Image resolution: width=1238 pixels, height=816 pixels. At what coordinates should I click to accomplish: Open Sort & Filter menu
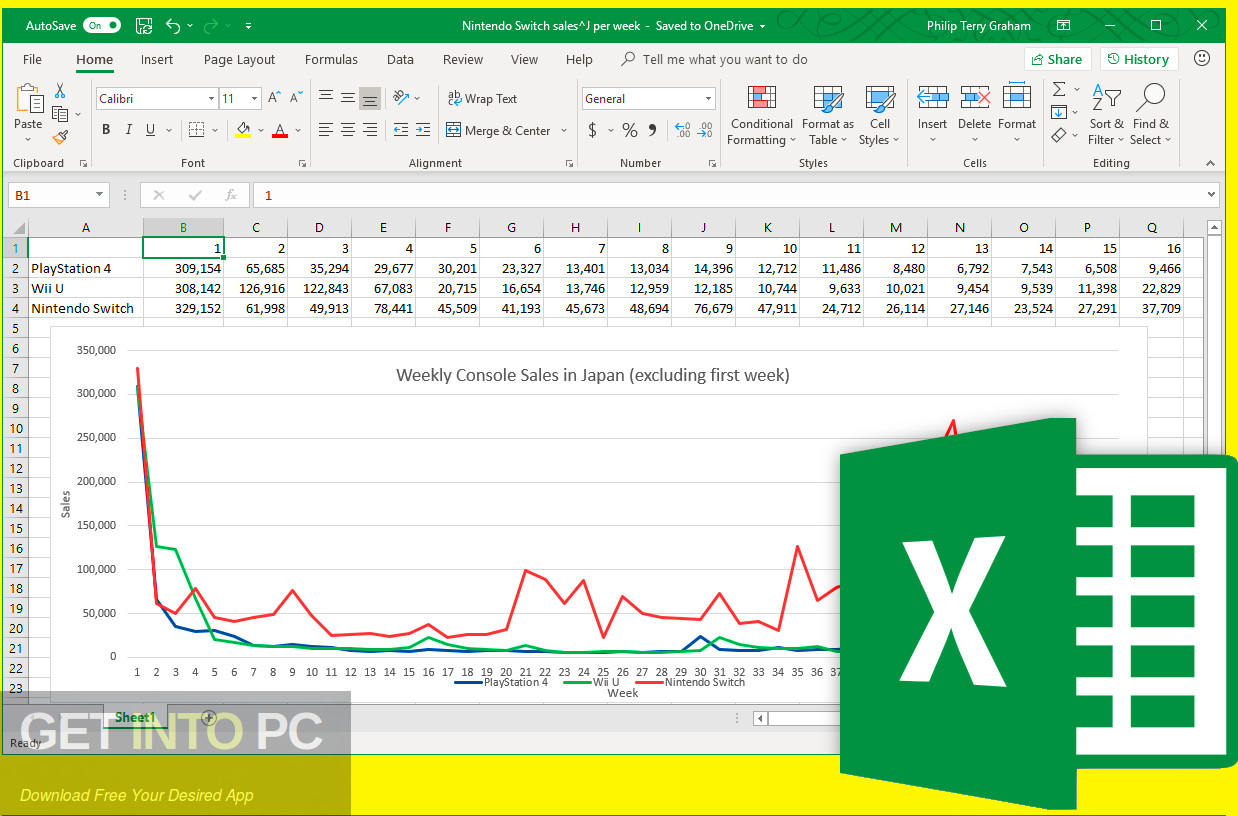[x=1106, y=115]
